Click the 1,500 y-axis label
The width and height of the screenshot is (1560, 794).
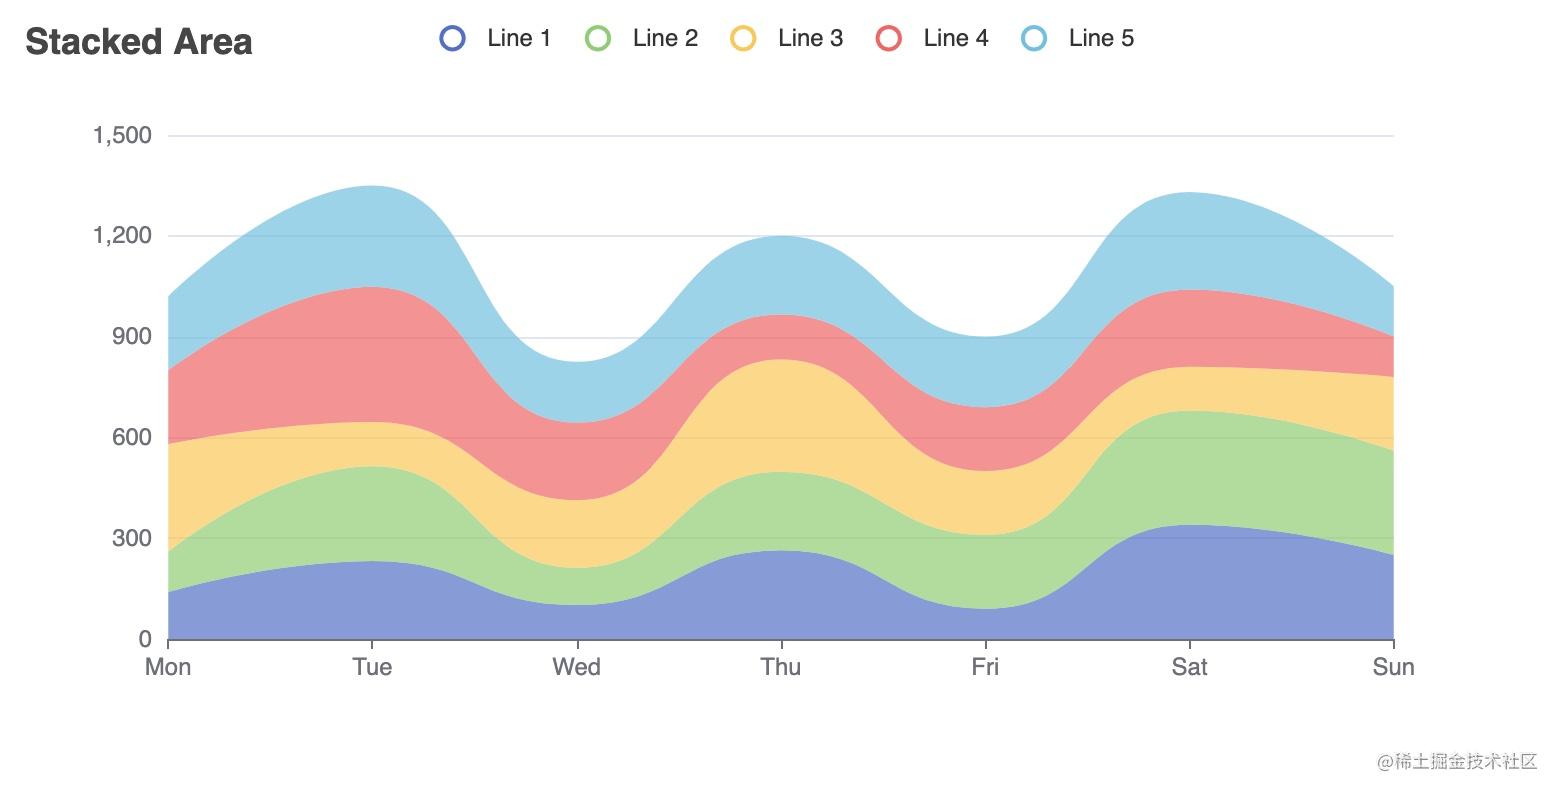[122, 135]
